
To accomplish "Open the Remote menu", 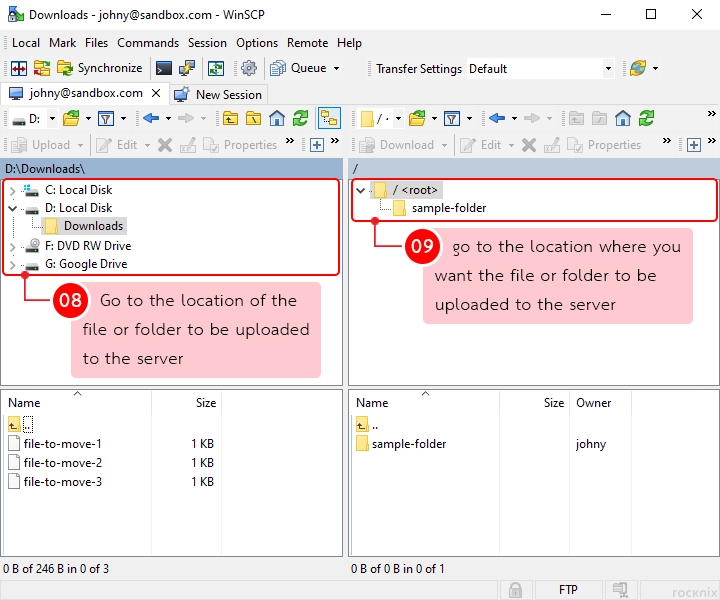I will (x=307, y=43).
